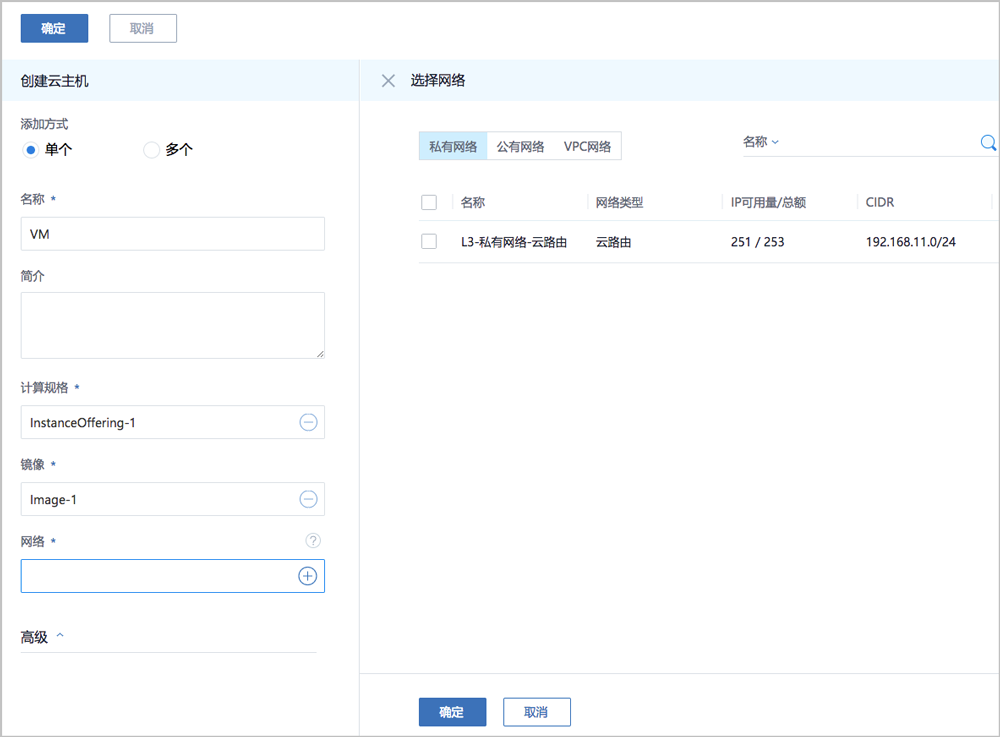Click the CIDR column header

(879, 203)
